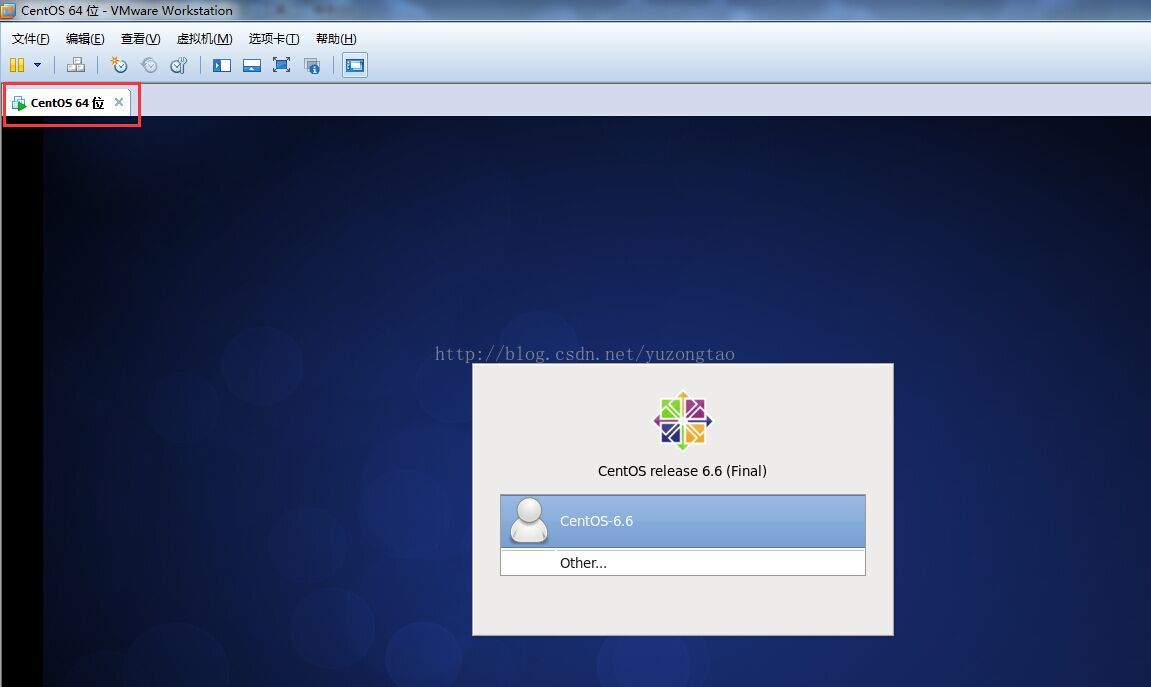
Task: Open the snapshot manager
Action: pyautogui.click(x=179, y=65)
